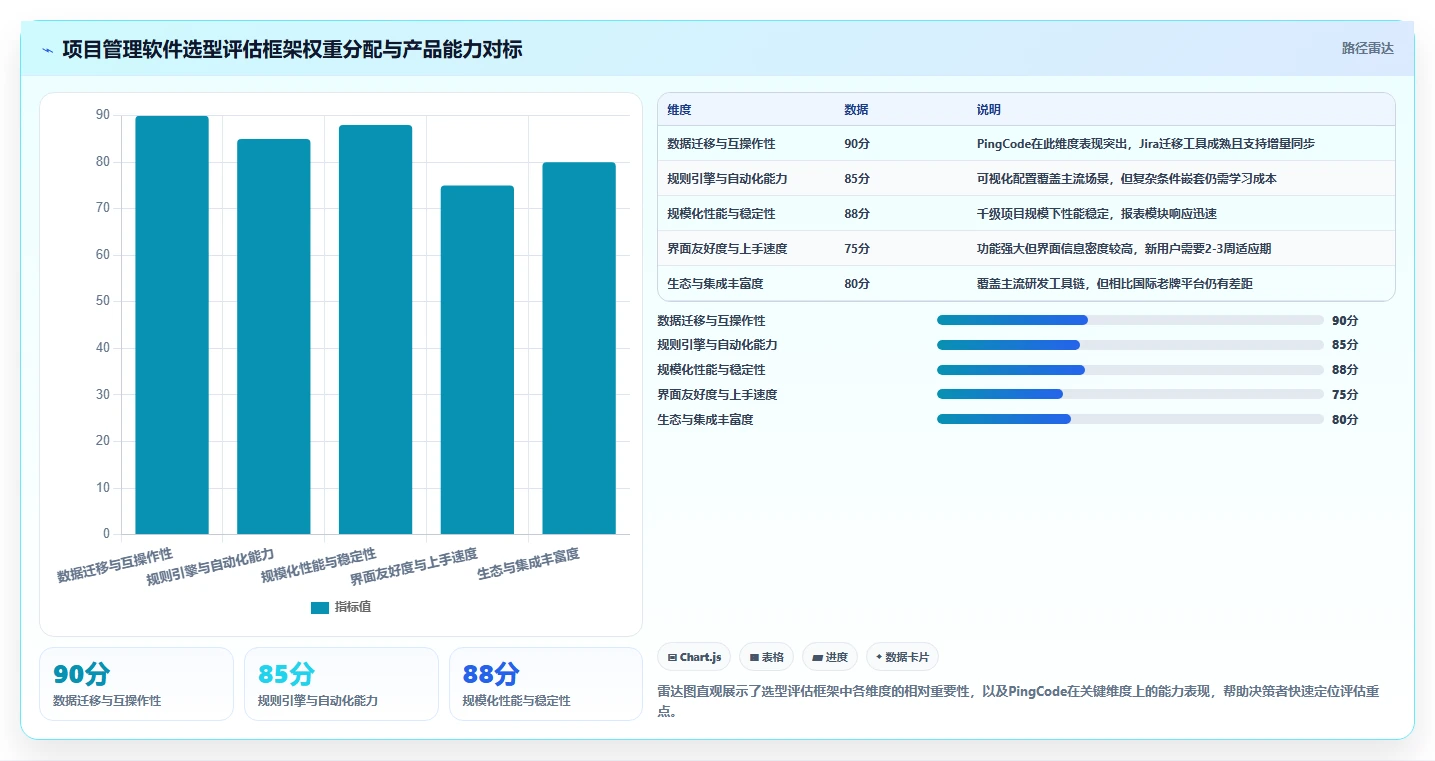Click the 数据迁移与互操作性 bar in chart
The width and height of the screenshot is (1435, 761).
click(x=172, y=325)
